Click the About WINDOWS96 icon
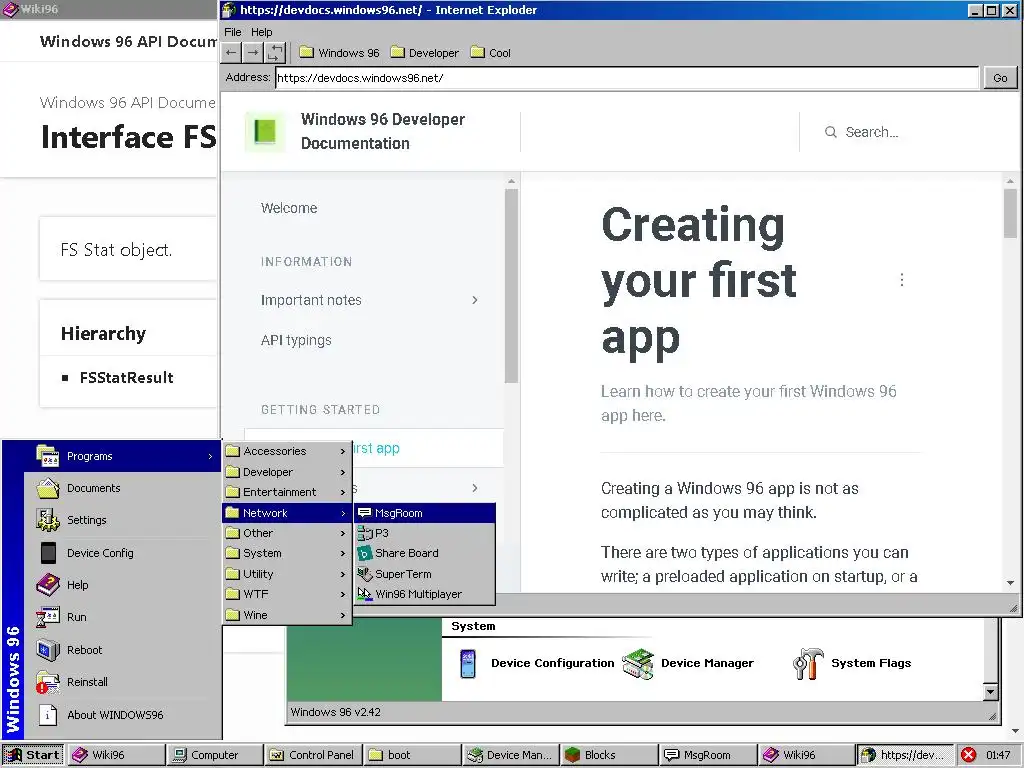The image size is (1024, 768). [x=48, y=714]
